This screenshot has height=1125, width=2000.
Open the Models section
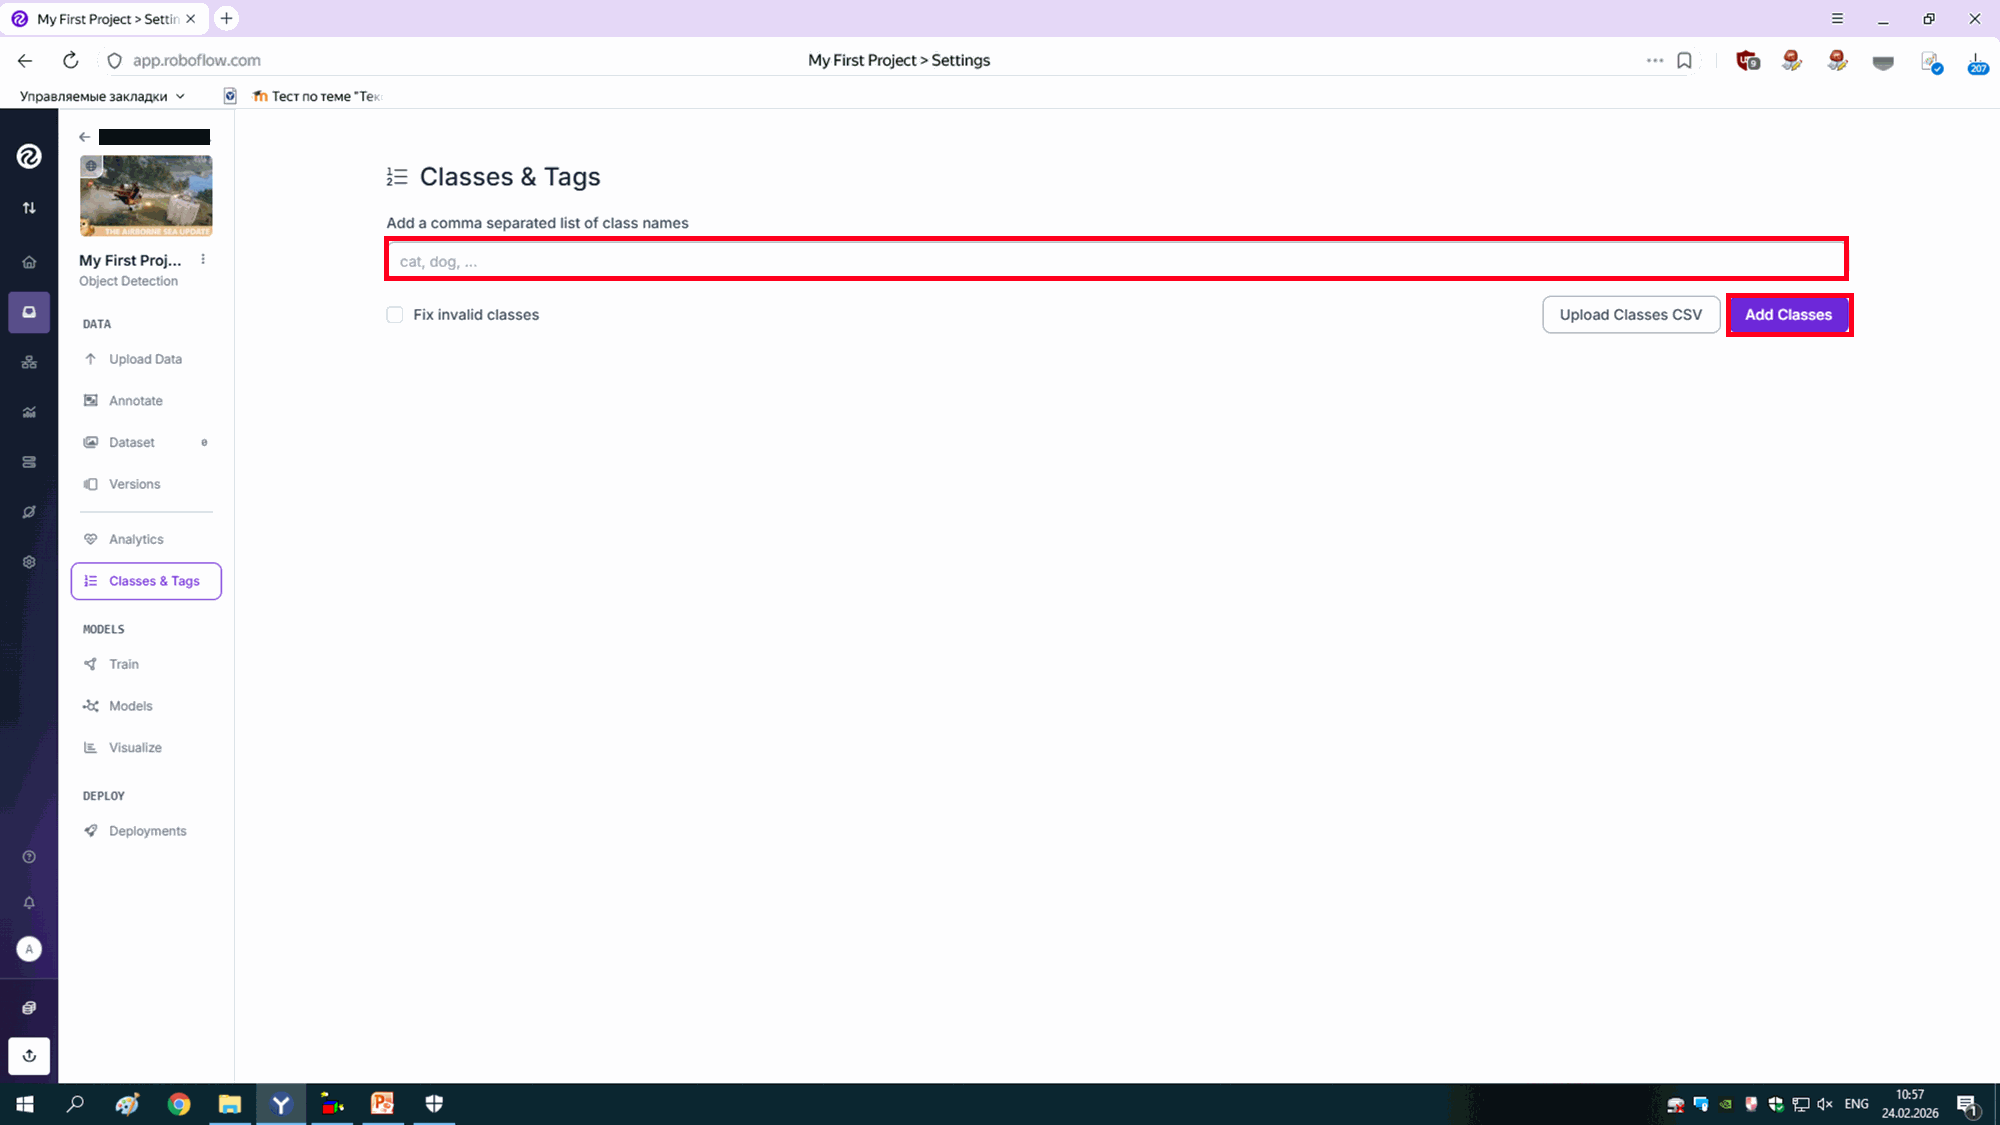click(146, 706)
